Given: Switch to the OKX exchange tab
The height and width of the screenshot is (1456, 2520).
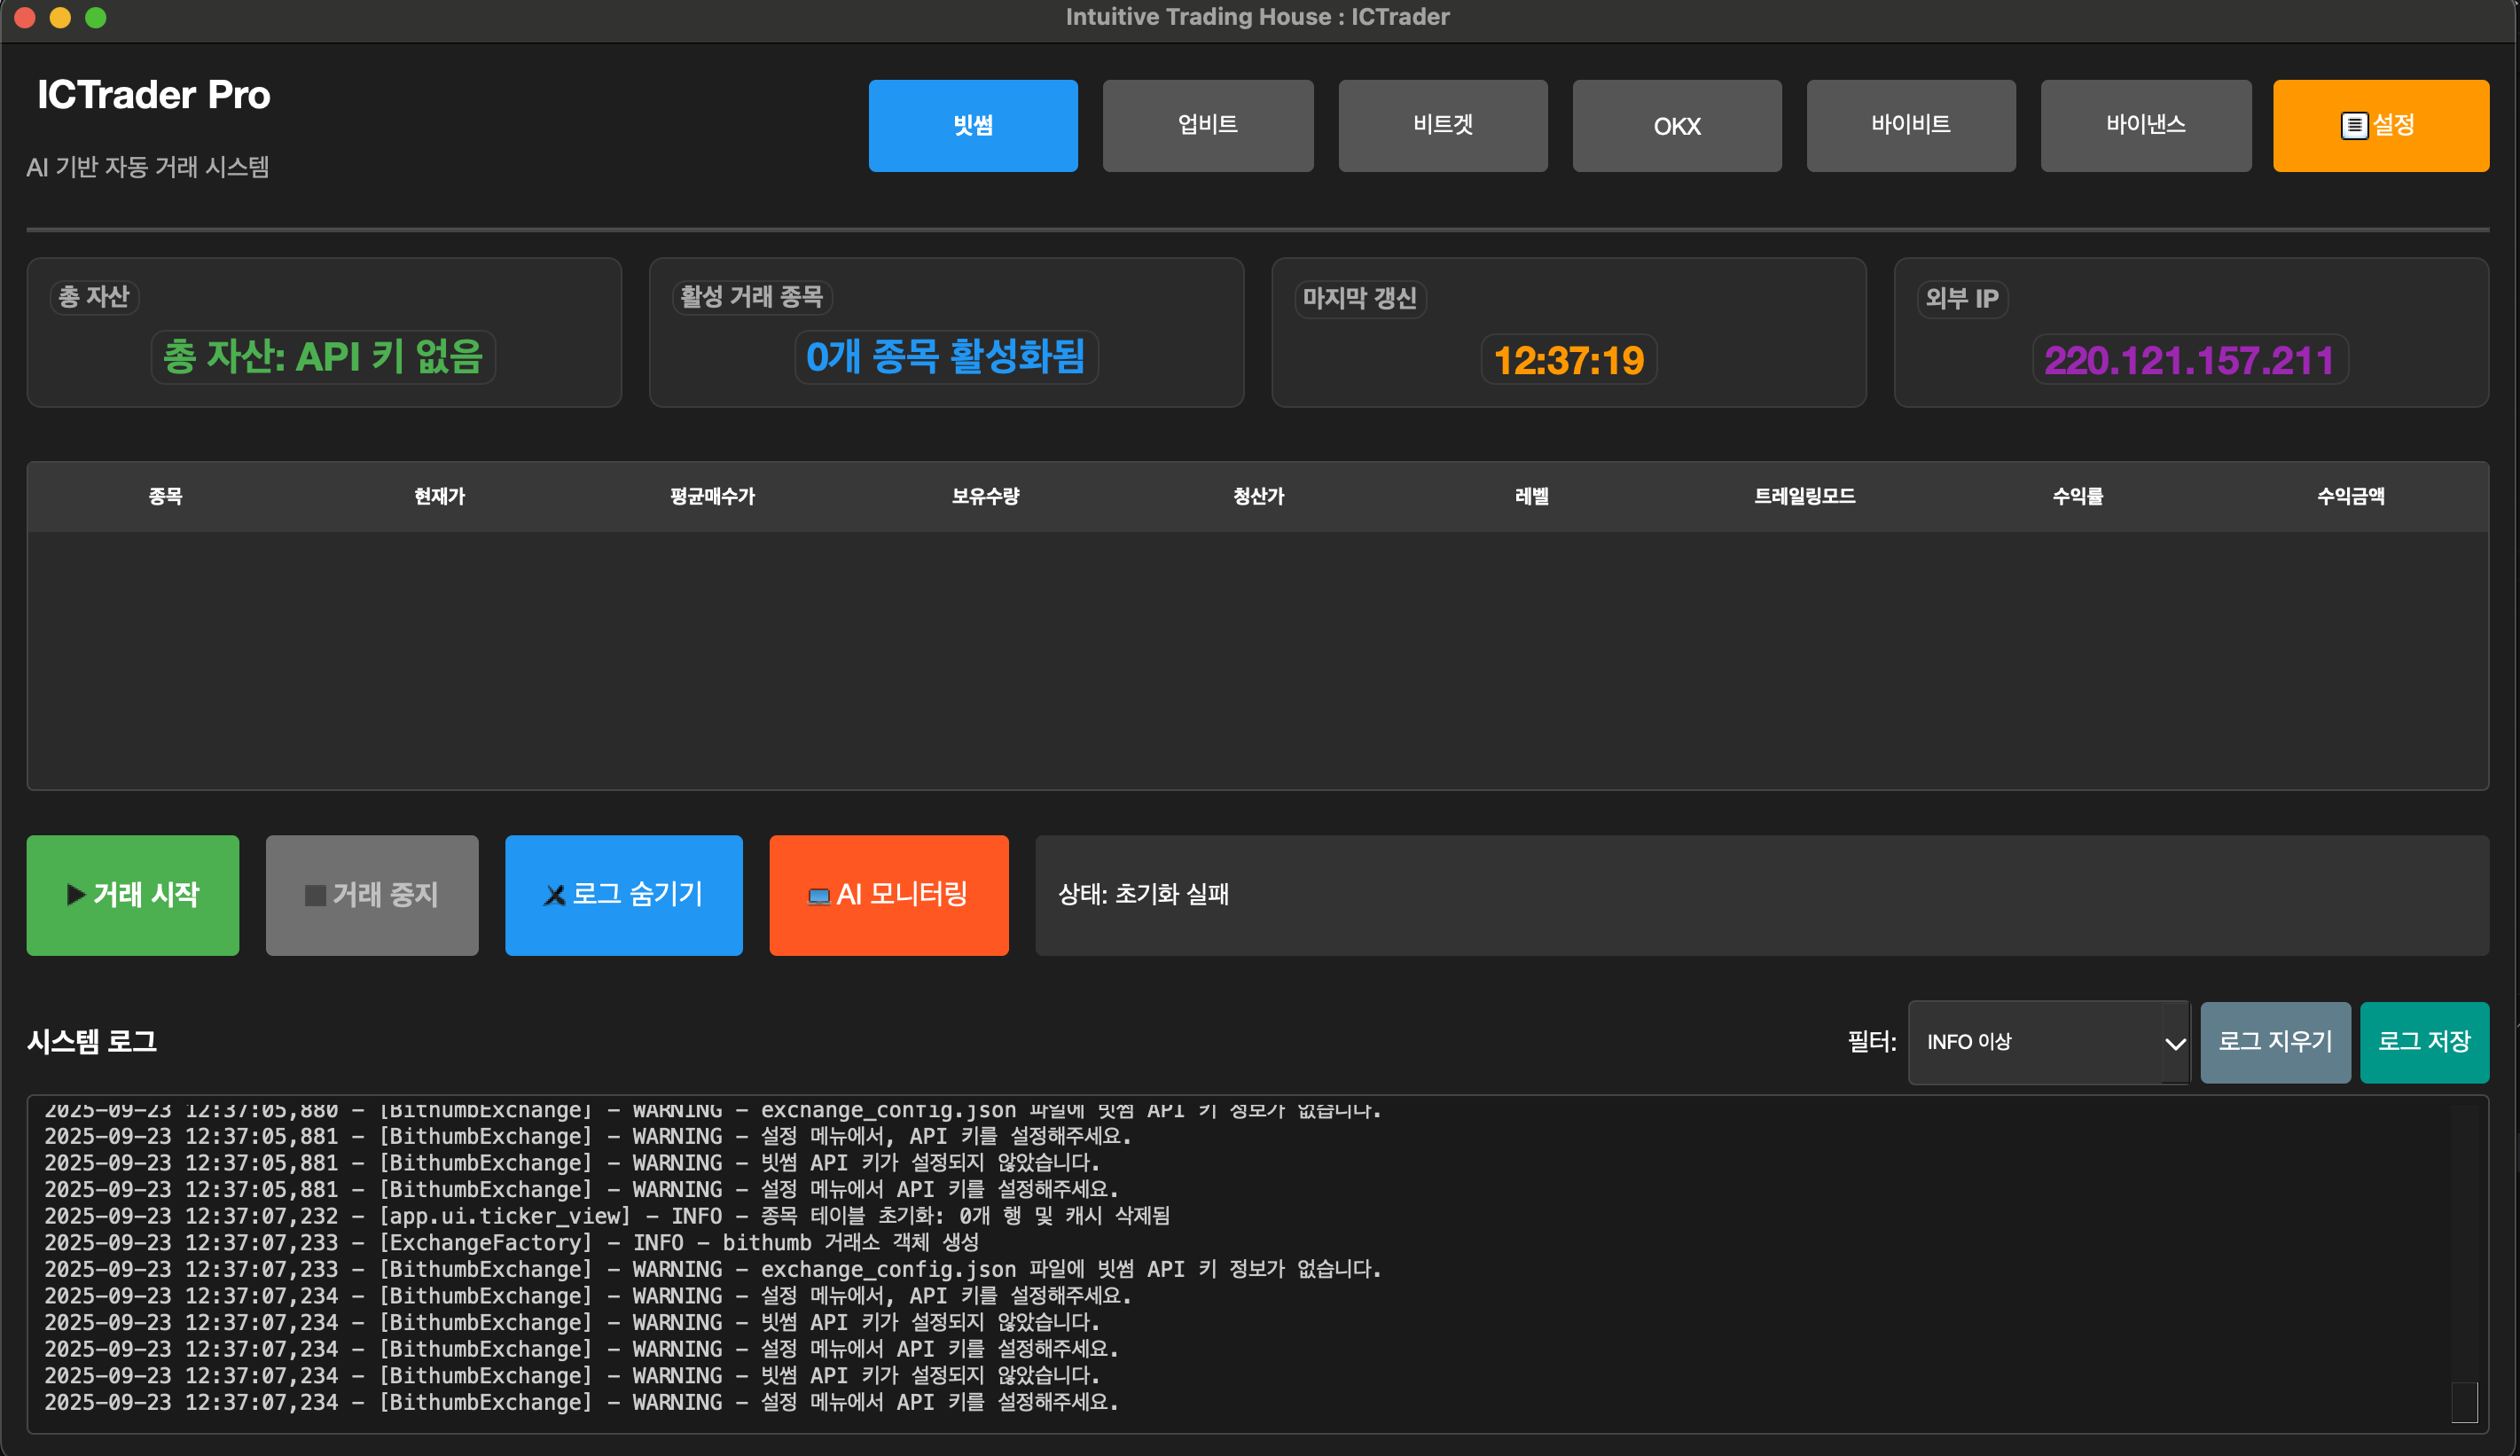Looking at the screenshot, I should (1676, 126).
